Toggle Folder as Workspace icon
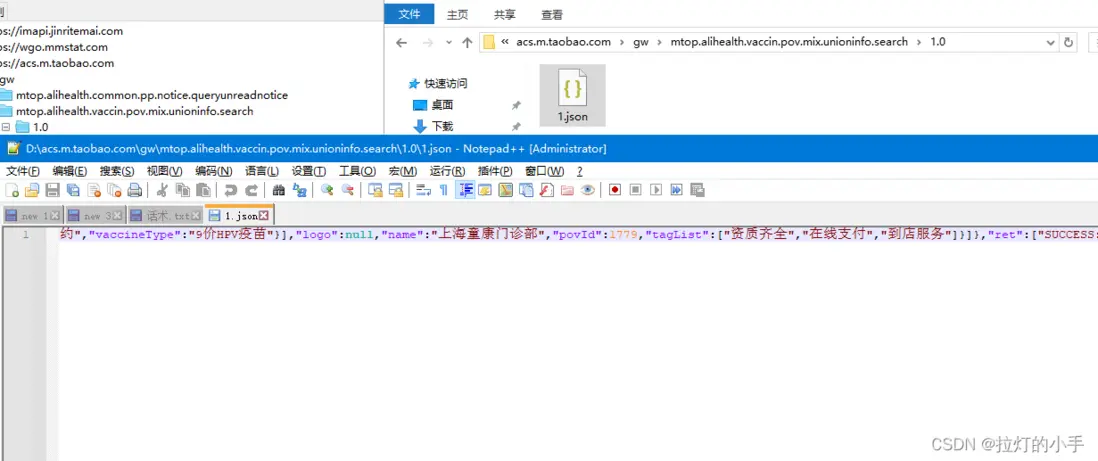 tap(567, 190)
